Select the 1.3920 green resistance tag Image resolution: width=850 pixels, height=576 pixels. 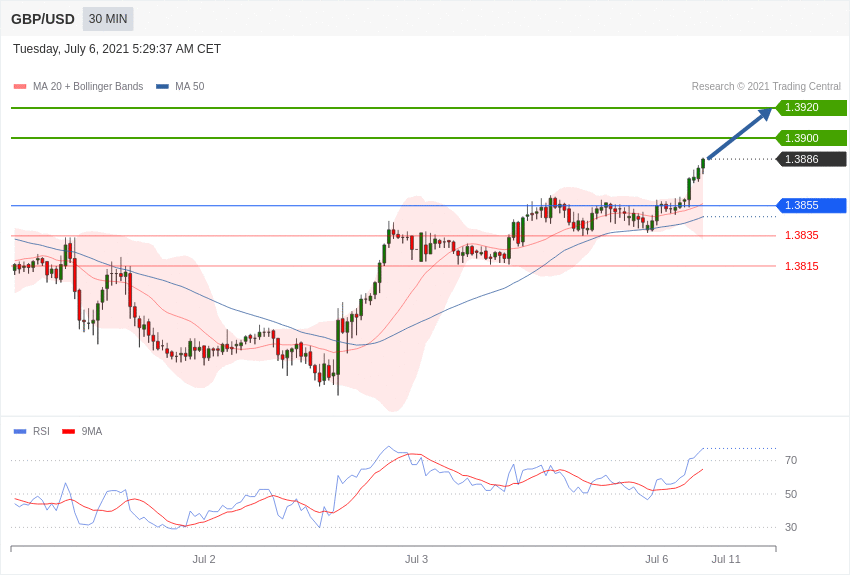click(x=811, y=107)
